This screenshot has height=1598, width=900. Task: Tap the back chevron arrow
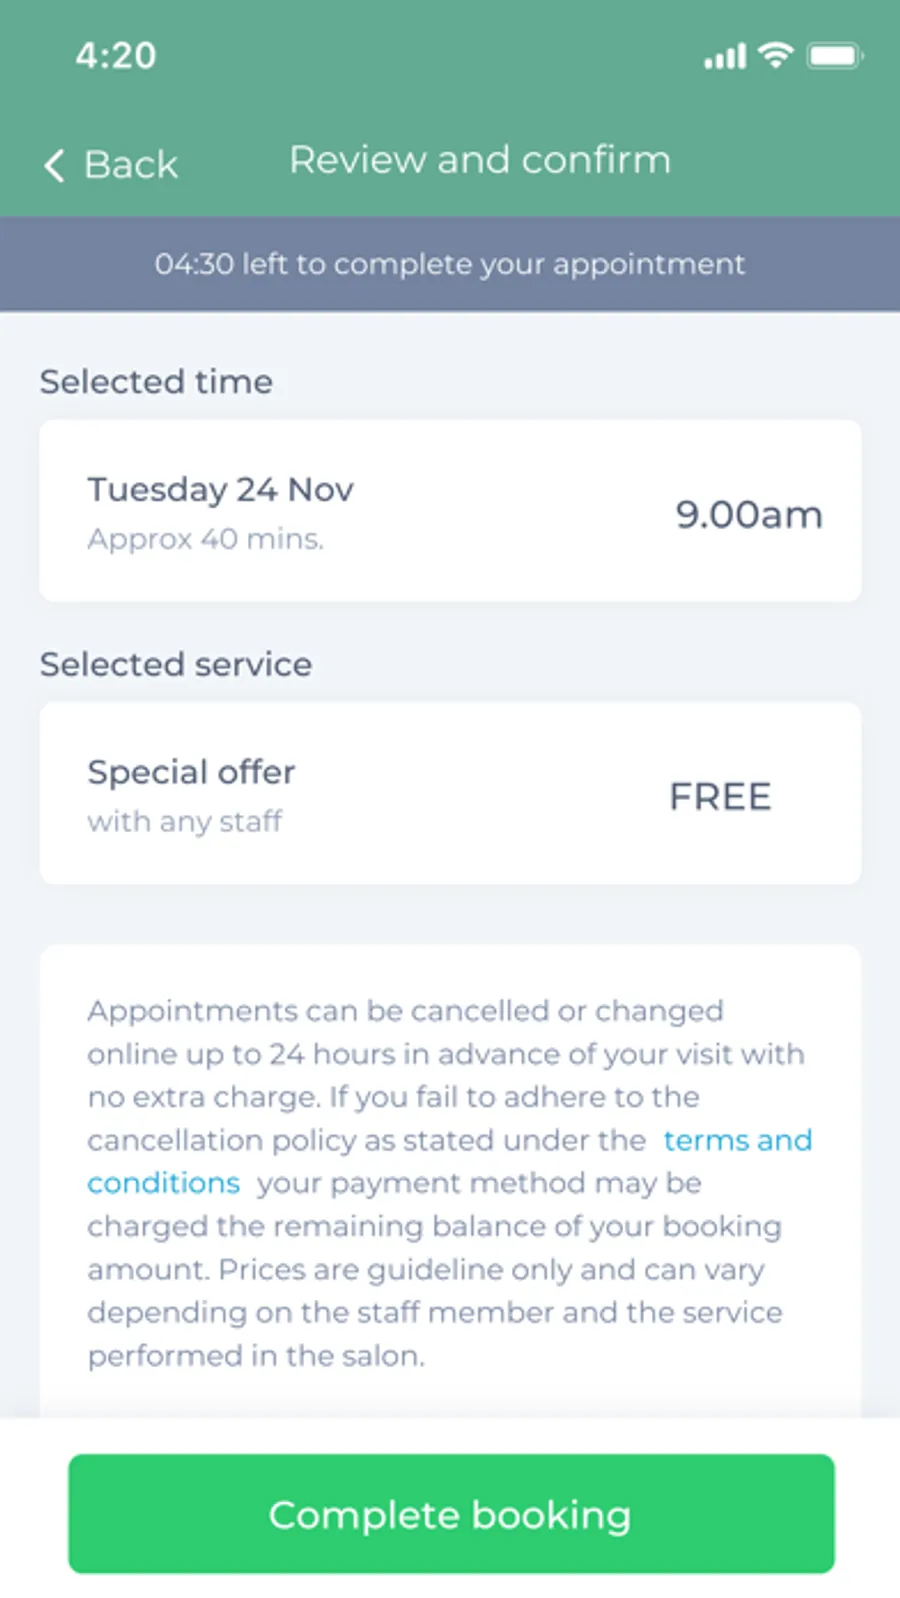[55, 165]
